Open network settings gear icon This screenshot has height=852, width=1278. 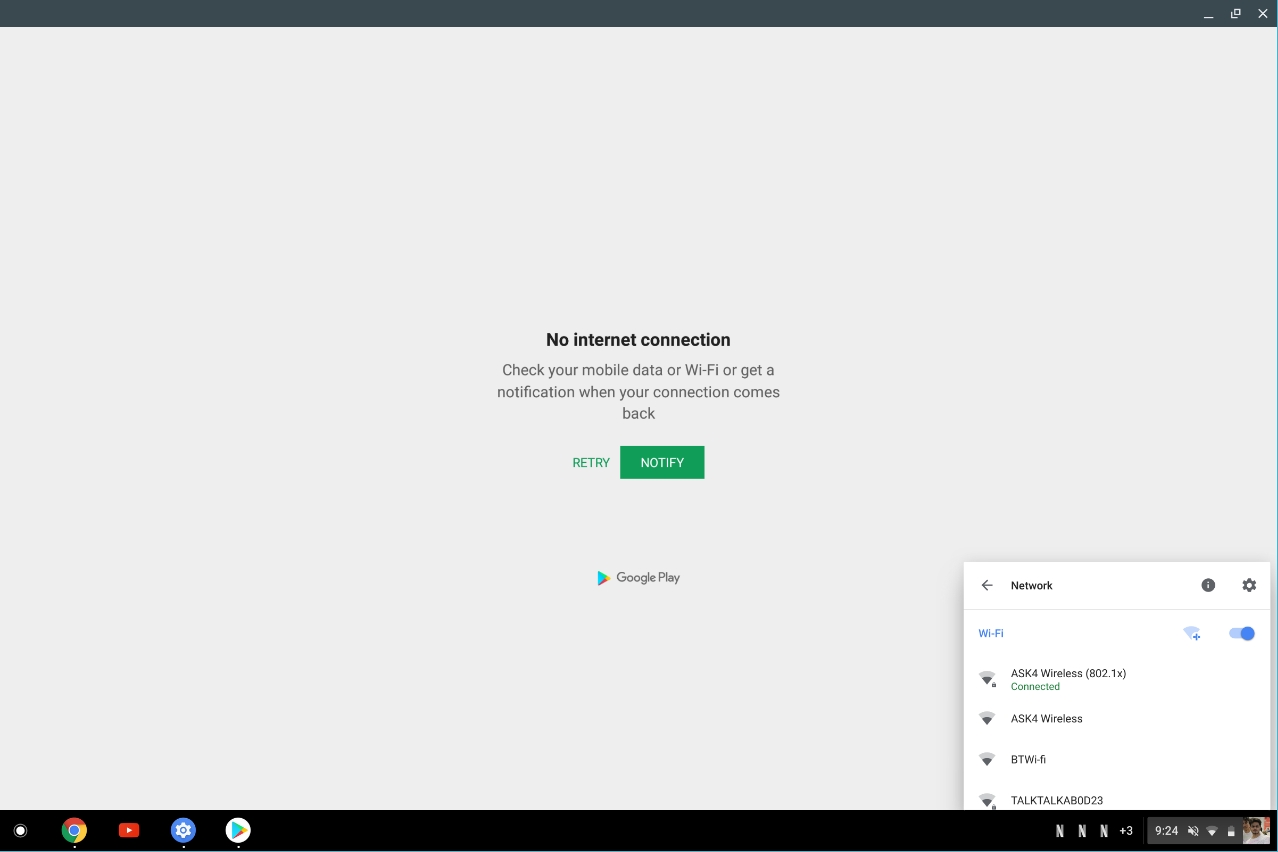(x=1249, y=586)
